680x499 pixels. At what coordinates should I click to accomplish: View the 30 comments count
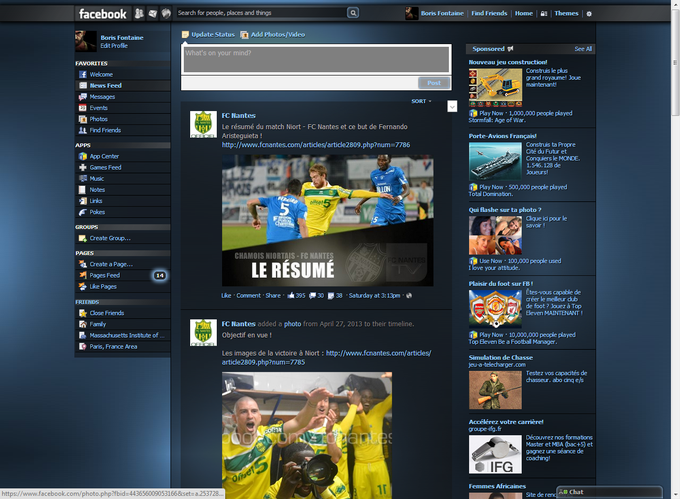tap(317, 296)
